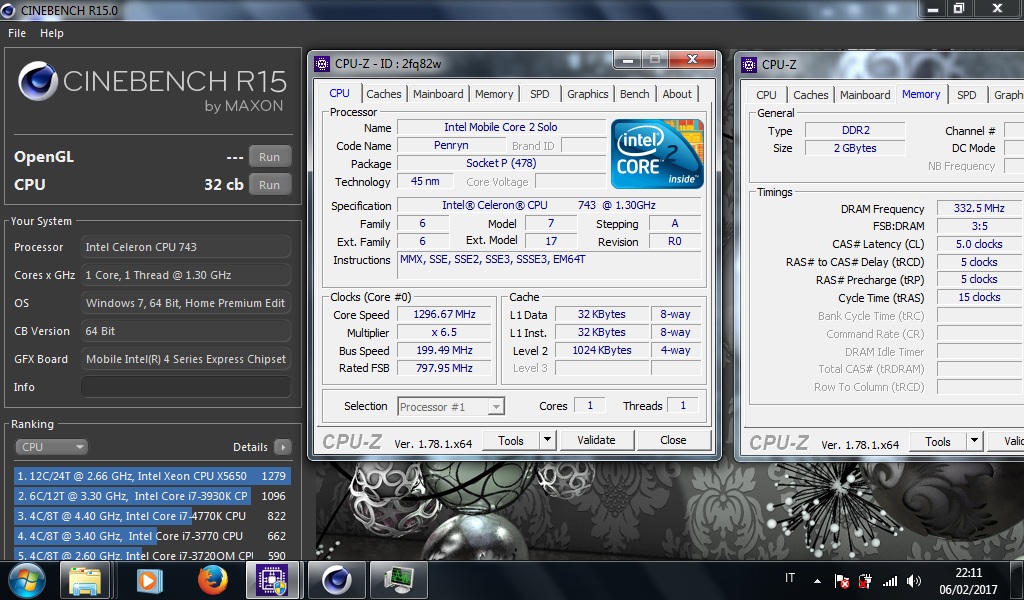This screenshot has height=600, width=1024.
Task: Open Windows Explorer from taskbar
Action: tap(85, 580)
